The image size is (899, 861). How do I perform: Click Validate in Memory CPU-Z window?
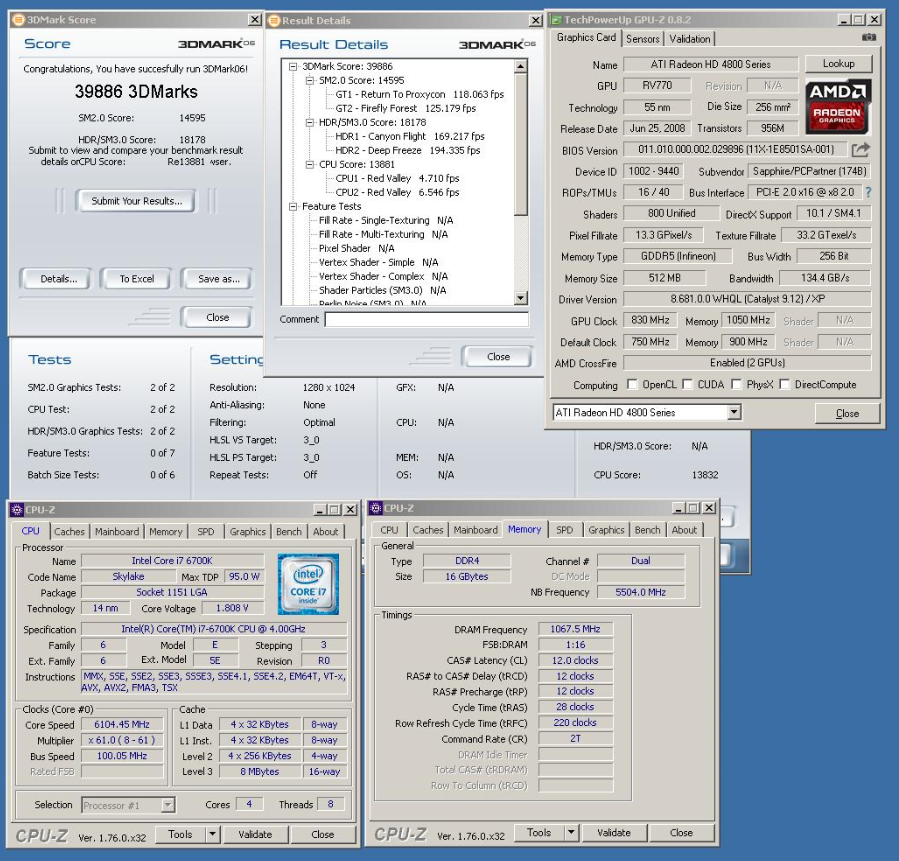tap(613, 832)
